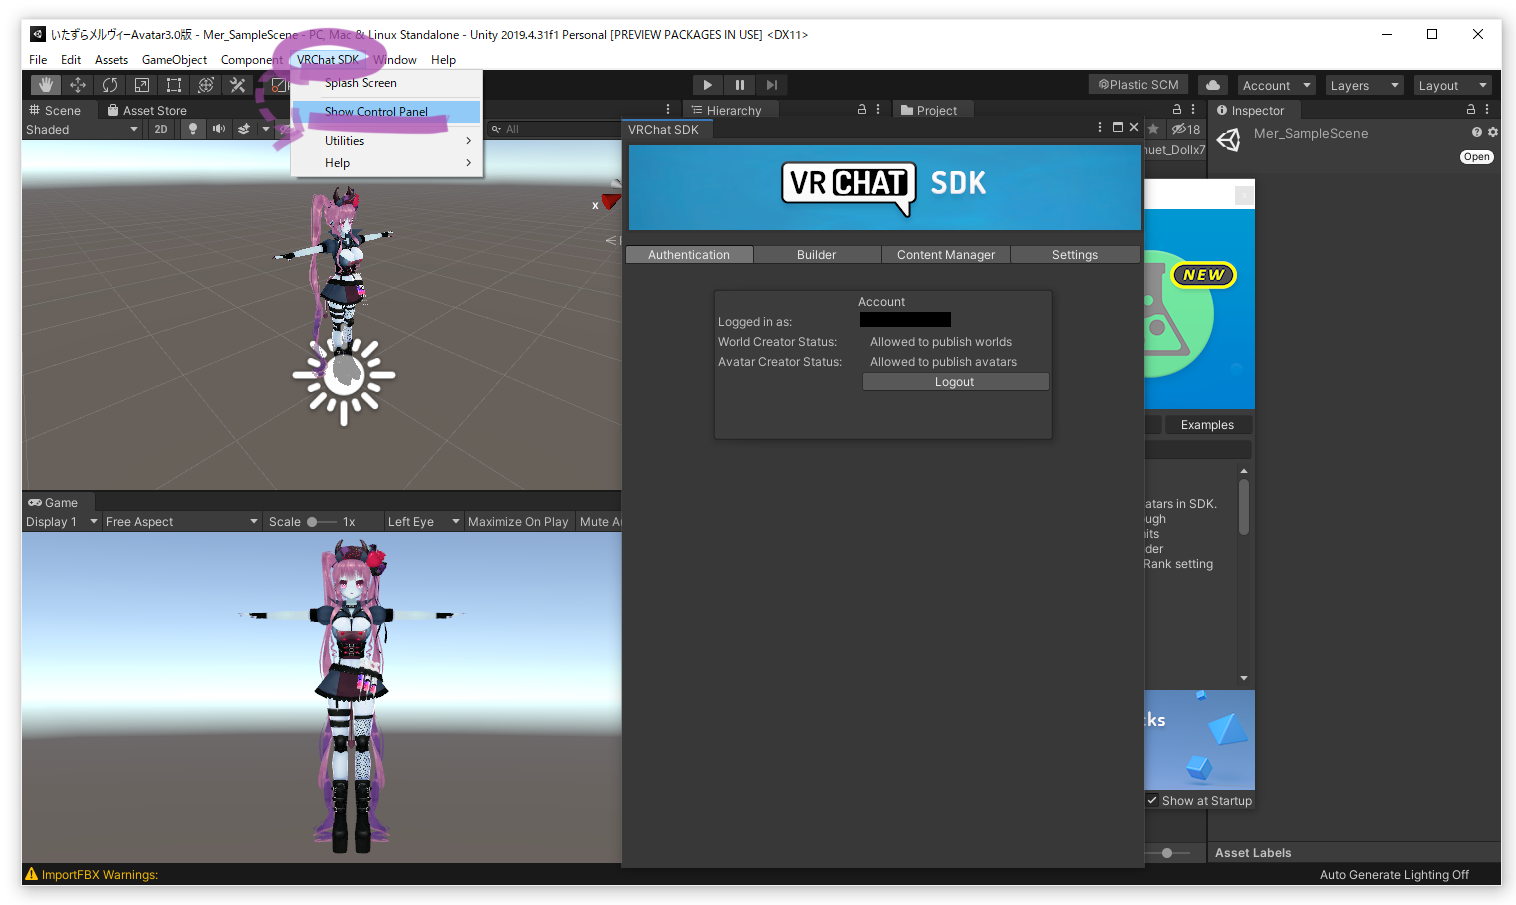Open the Display 1 dropdown
The height and width of the screenshot is (905, 1516).
coord(62,522)
